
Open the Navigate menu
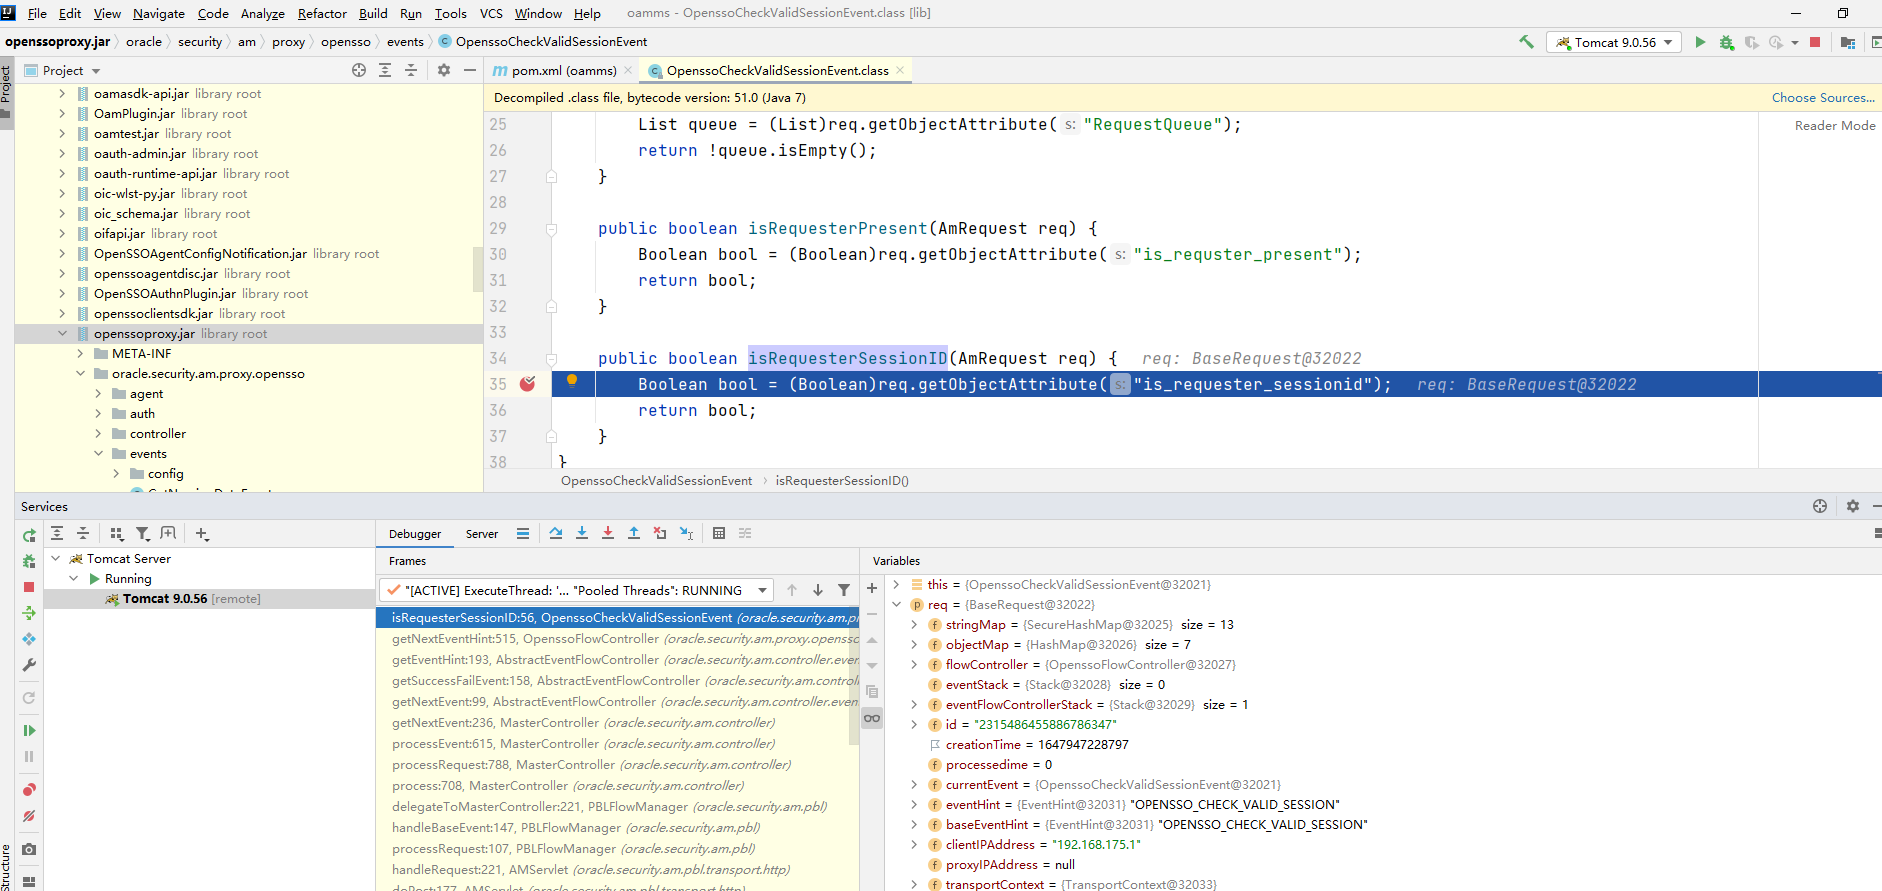click(158, 13)
